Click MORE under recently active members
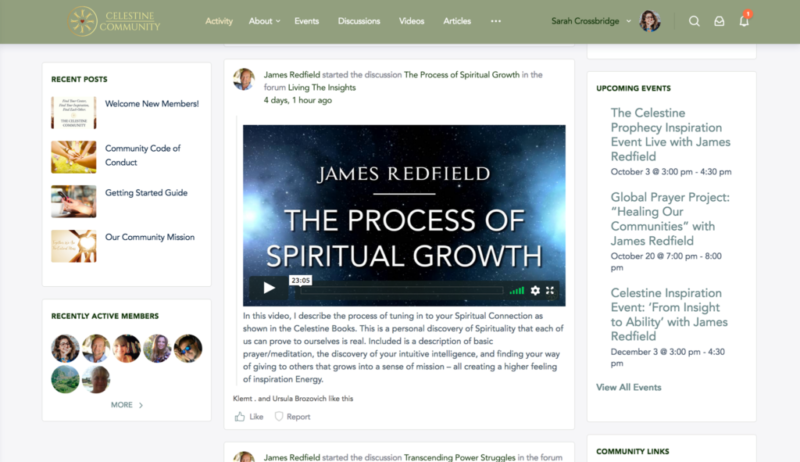The height and width of the screenshot is (462, 800). pos(127,405)
